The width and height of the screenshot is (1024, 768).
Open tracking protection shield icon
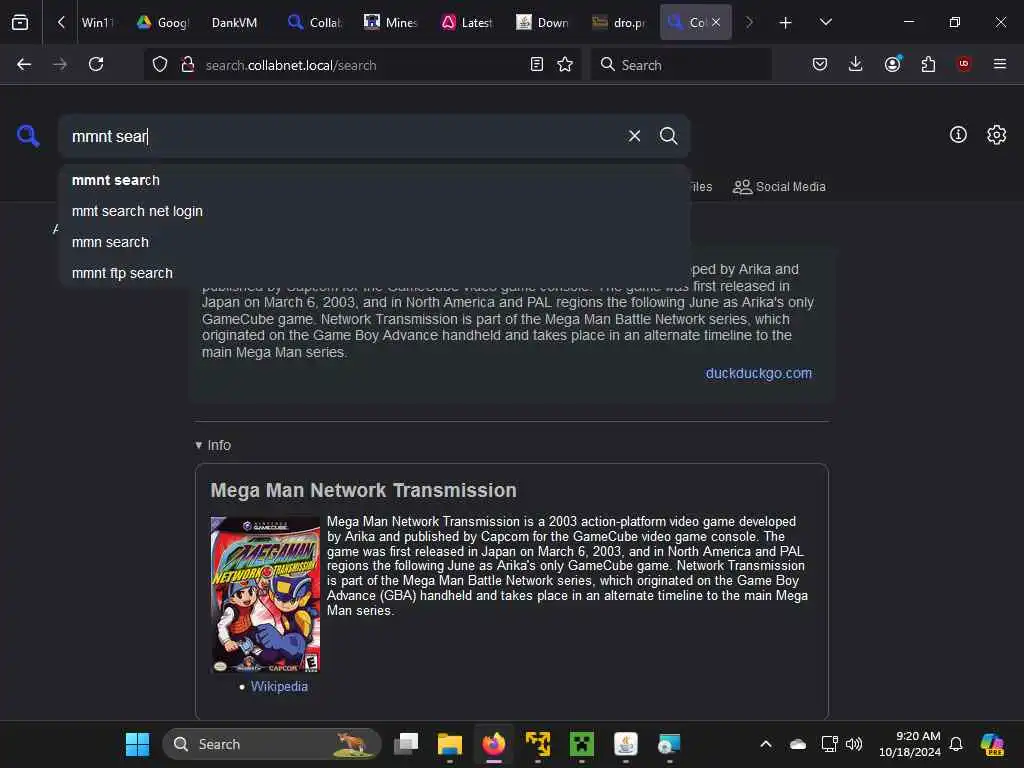(x=160, y=65)
